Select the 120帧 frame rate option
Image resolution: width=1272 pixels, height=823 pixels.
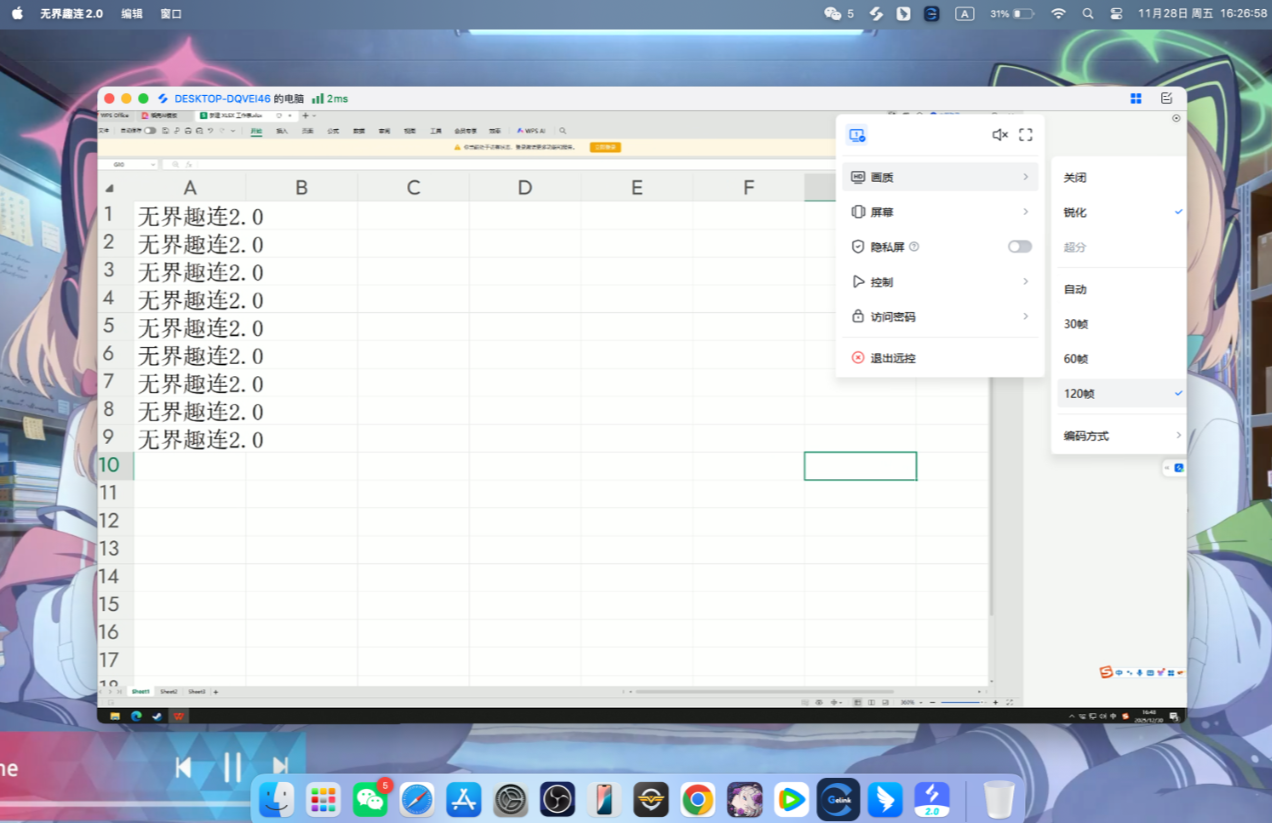(1079, 394)
